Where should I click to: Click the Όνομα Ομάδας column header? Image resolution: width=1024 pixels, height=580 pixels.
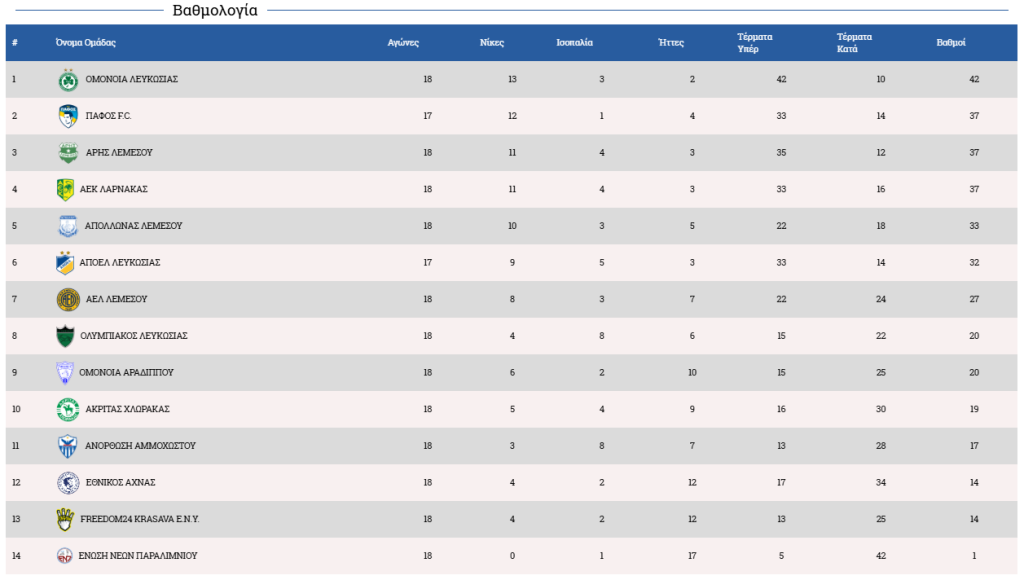(x=86, y=43)
